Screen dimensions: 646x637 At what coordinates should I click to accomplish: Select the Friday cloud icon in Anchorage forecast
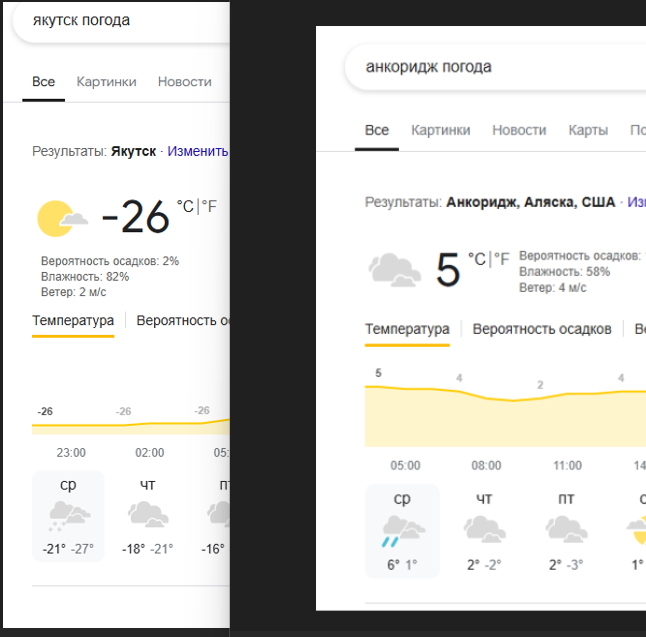coord(566,529)
